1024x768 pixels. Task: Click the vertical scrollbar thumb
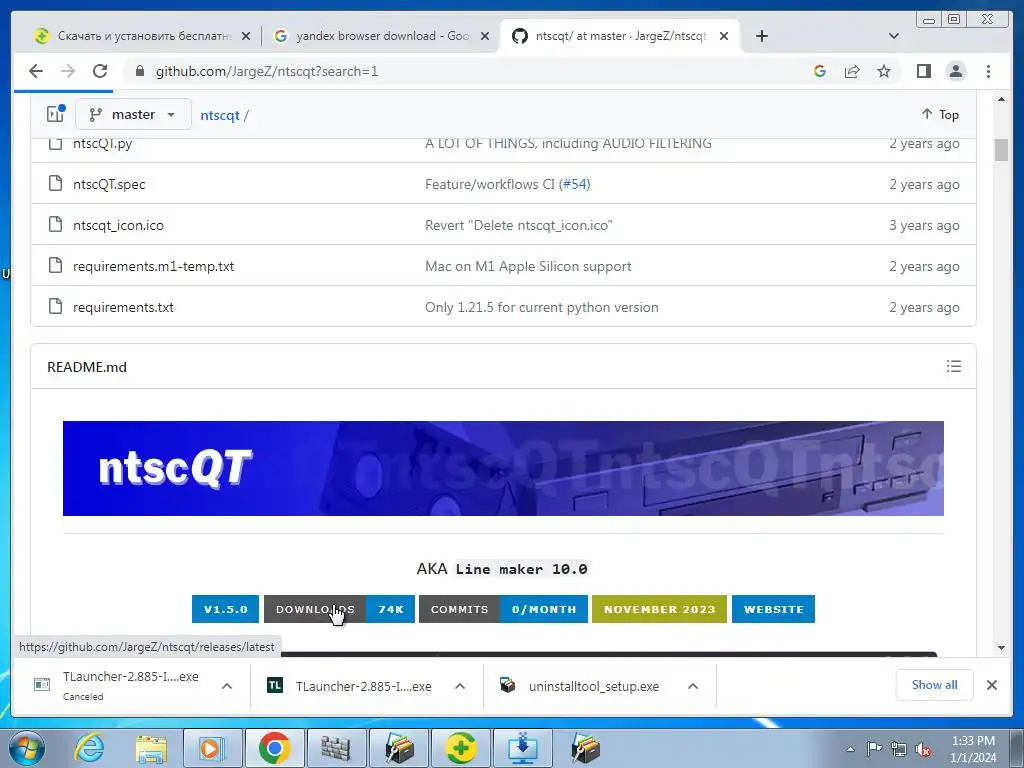click(x=1001, y=150)
